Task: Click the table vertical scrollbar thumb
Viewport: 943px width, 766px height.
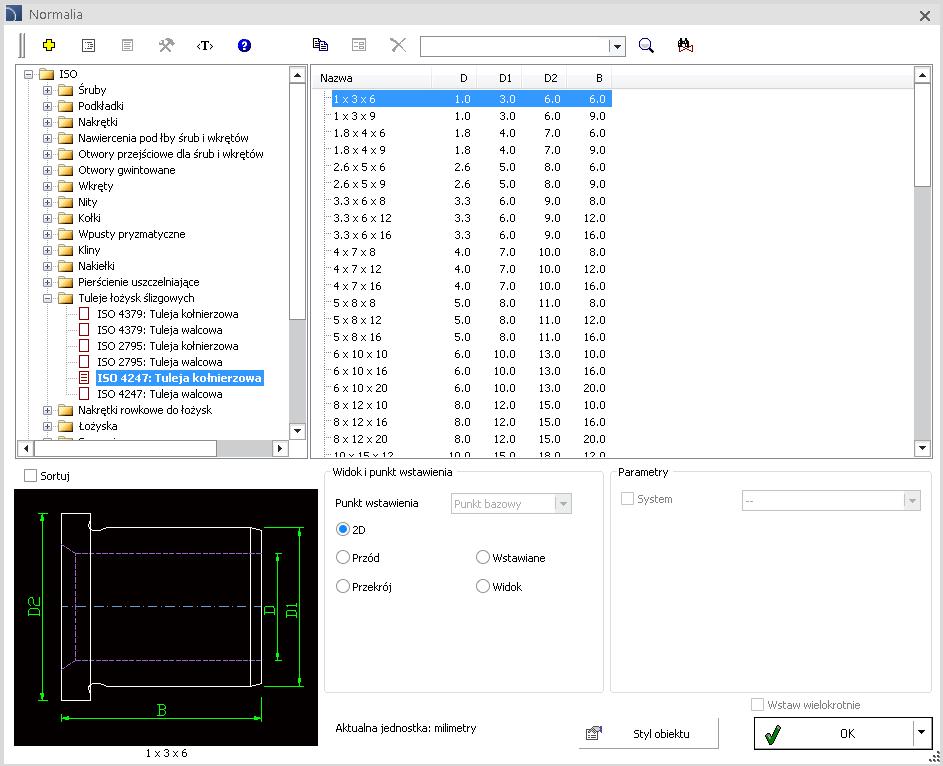Action: click(x=922, y=135)
